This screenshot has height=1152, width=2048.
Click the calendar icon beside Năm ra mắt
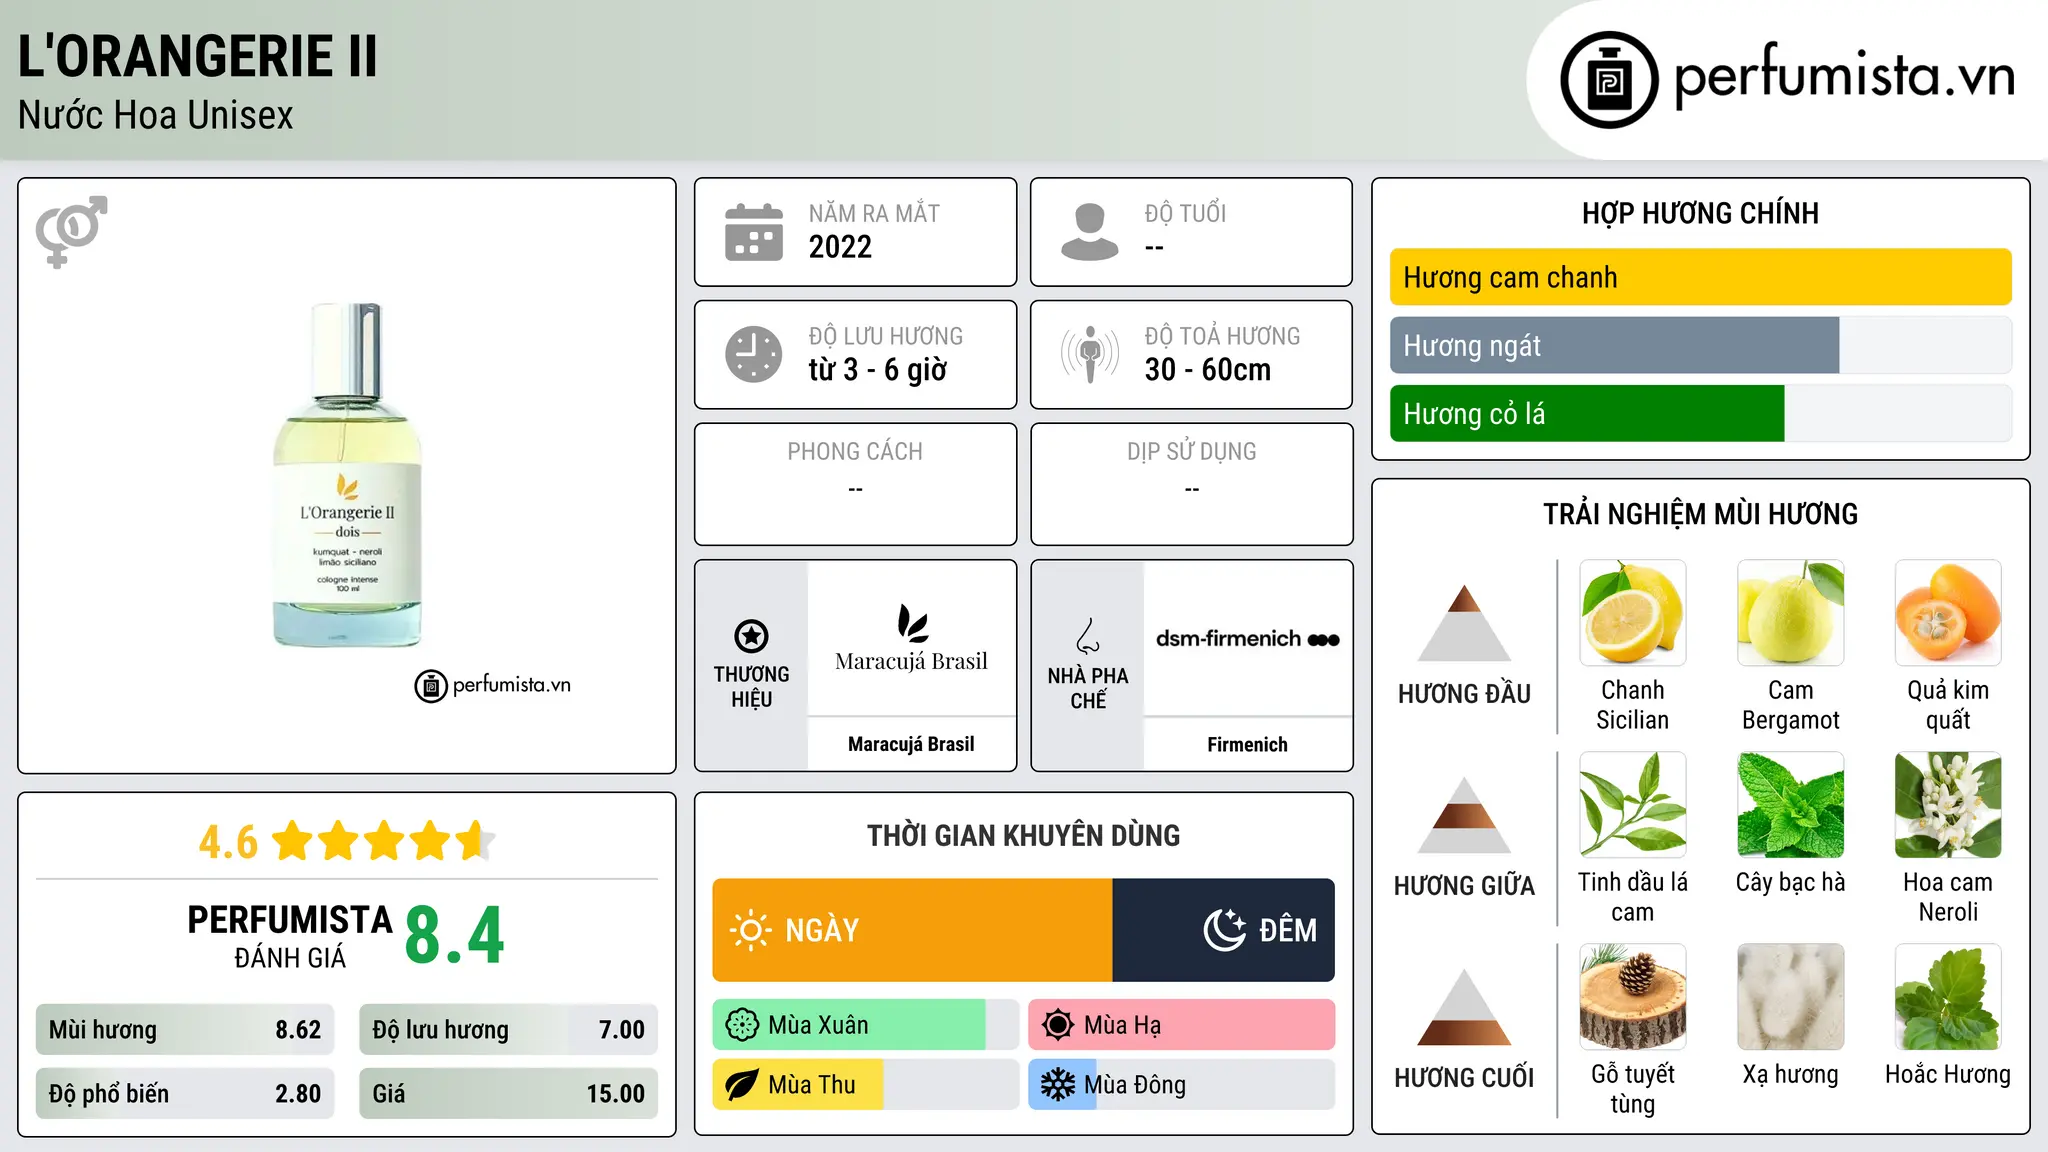tap(754, 232)
